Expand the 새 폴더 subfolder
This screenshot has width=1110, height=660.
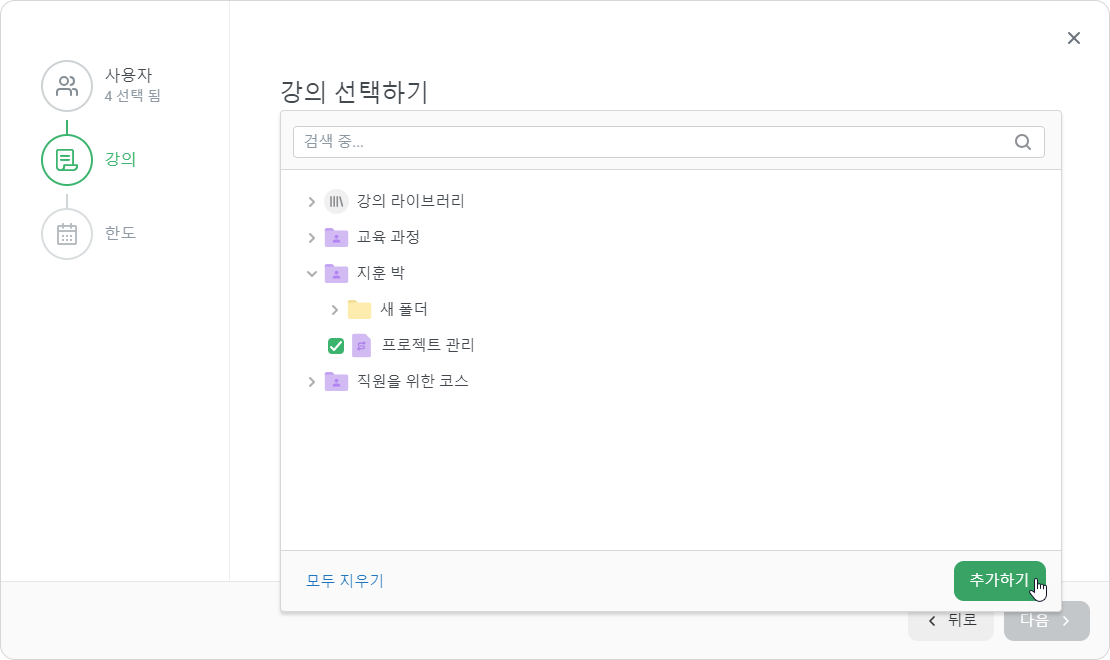click(335, 310)
